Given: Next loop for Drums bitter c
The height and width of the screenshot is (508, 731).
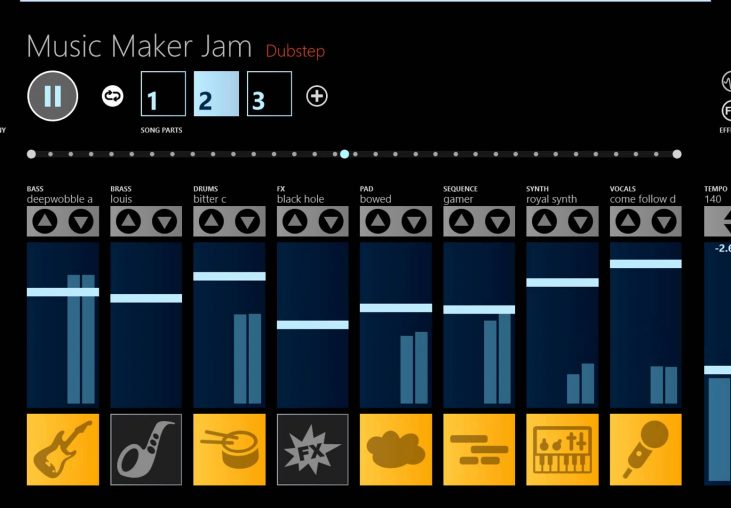Looking at the screenshot, I should coord(248,221).
